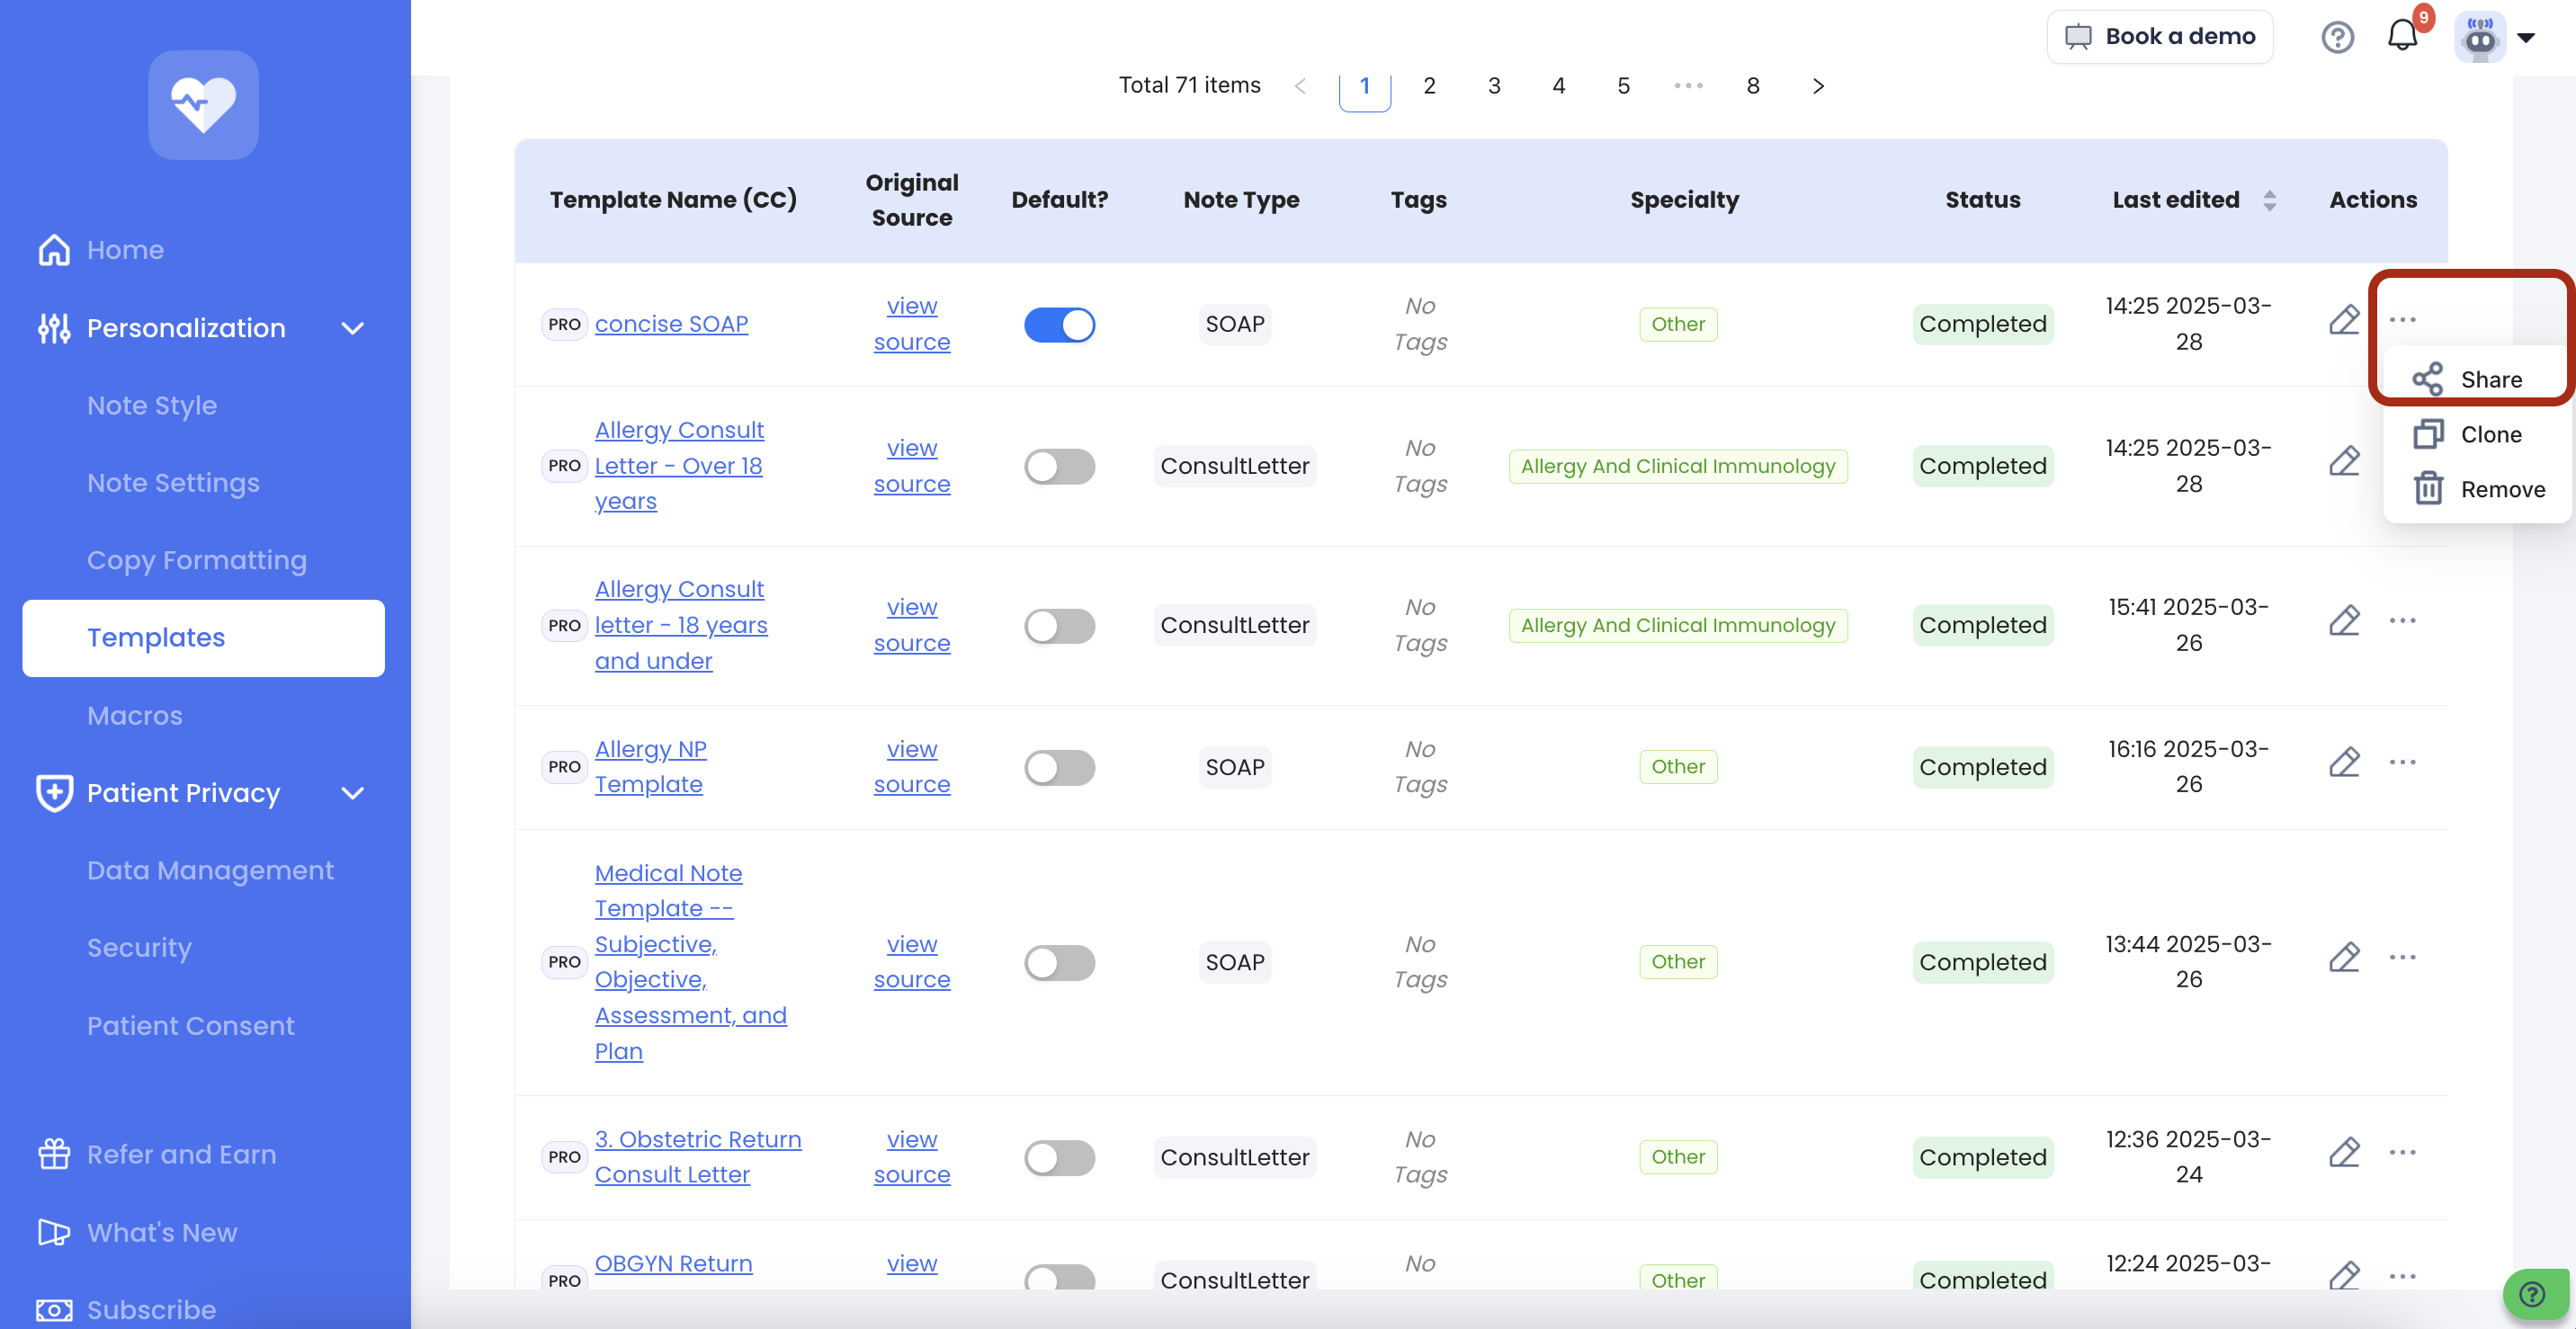This screenshot has height=1329, width=2576.
Task: Click the notification bell icon
Action: pos(2401,37)
